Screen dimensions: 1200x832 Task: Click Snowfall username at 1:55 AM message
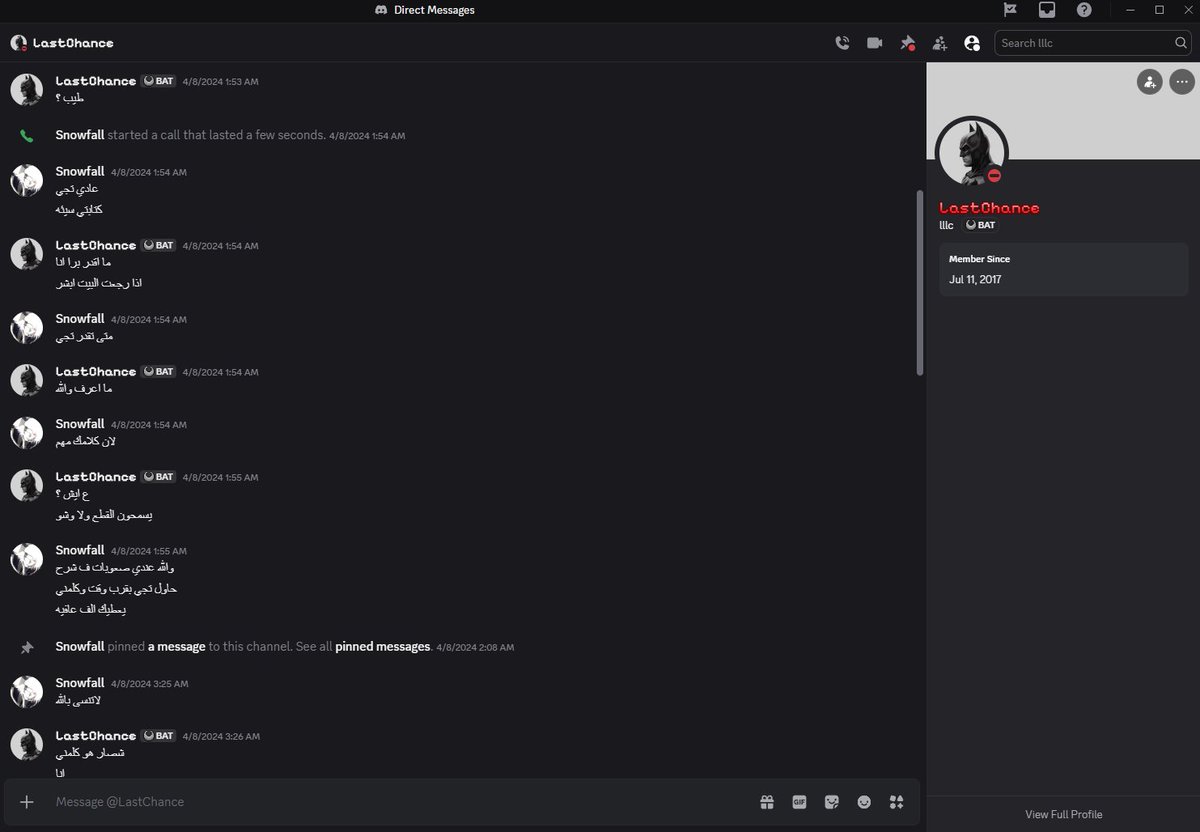tap(80, 550)
